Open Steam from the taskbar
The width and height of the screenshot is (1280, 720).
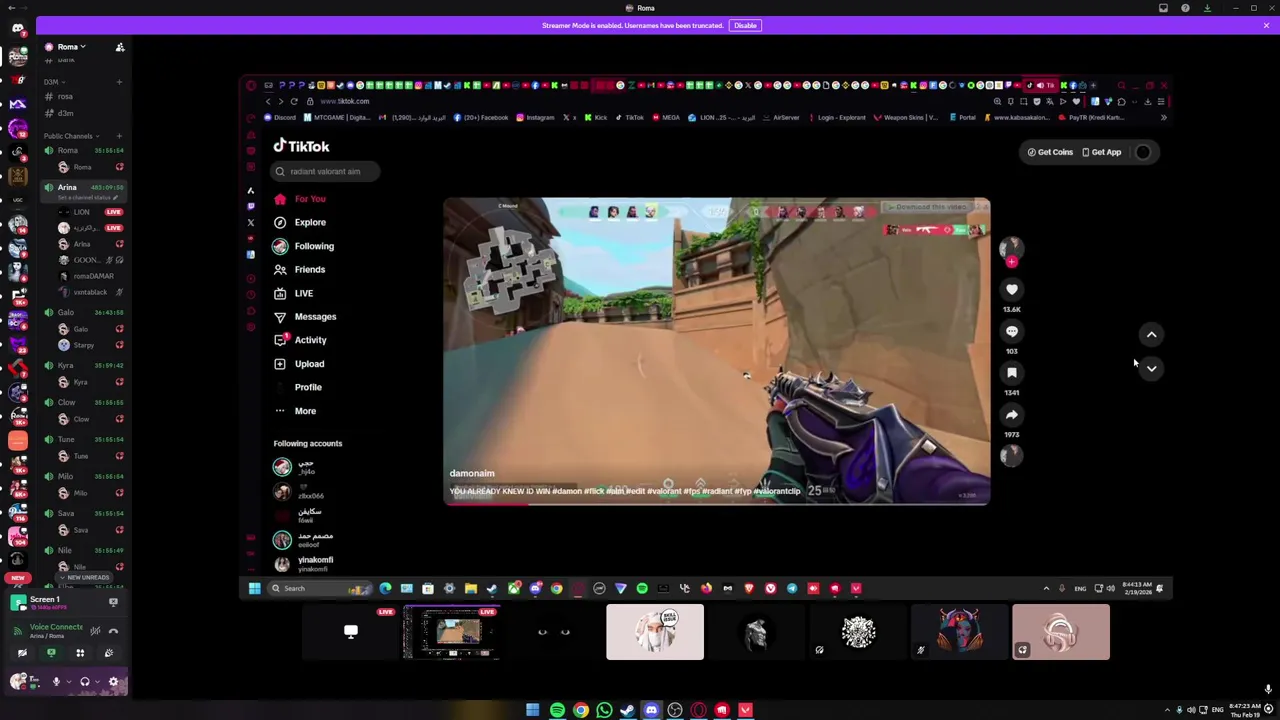pyautogui.click(x=628, y=710)
